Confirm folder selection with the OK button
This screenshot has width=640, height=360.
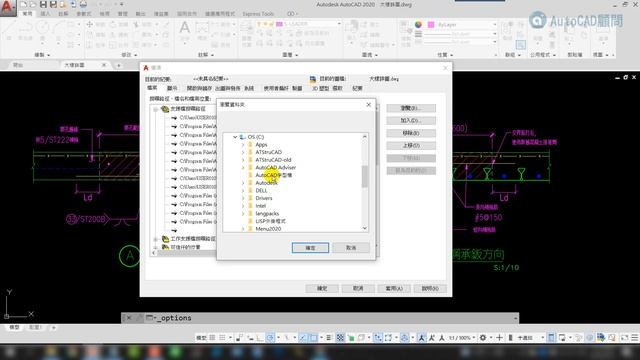(310, 248)
